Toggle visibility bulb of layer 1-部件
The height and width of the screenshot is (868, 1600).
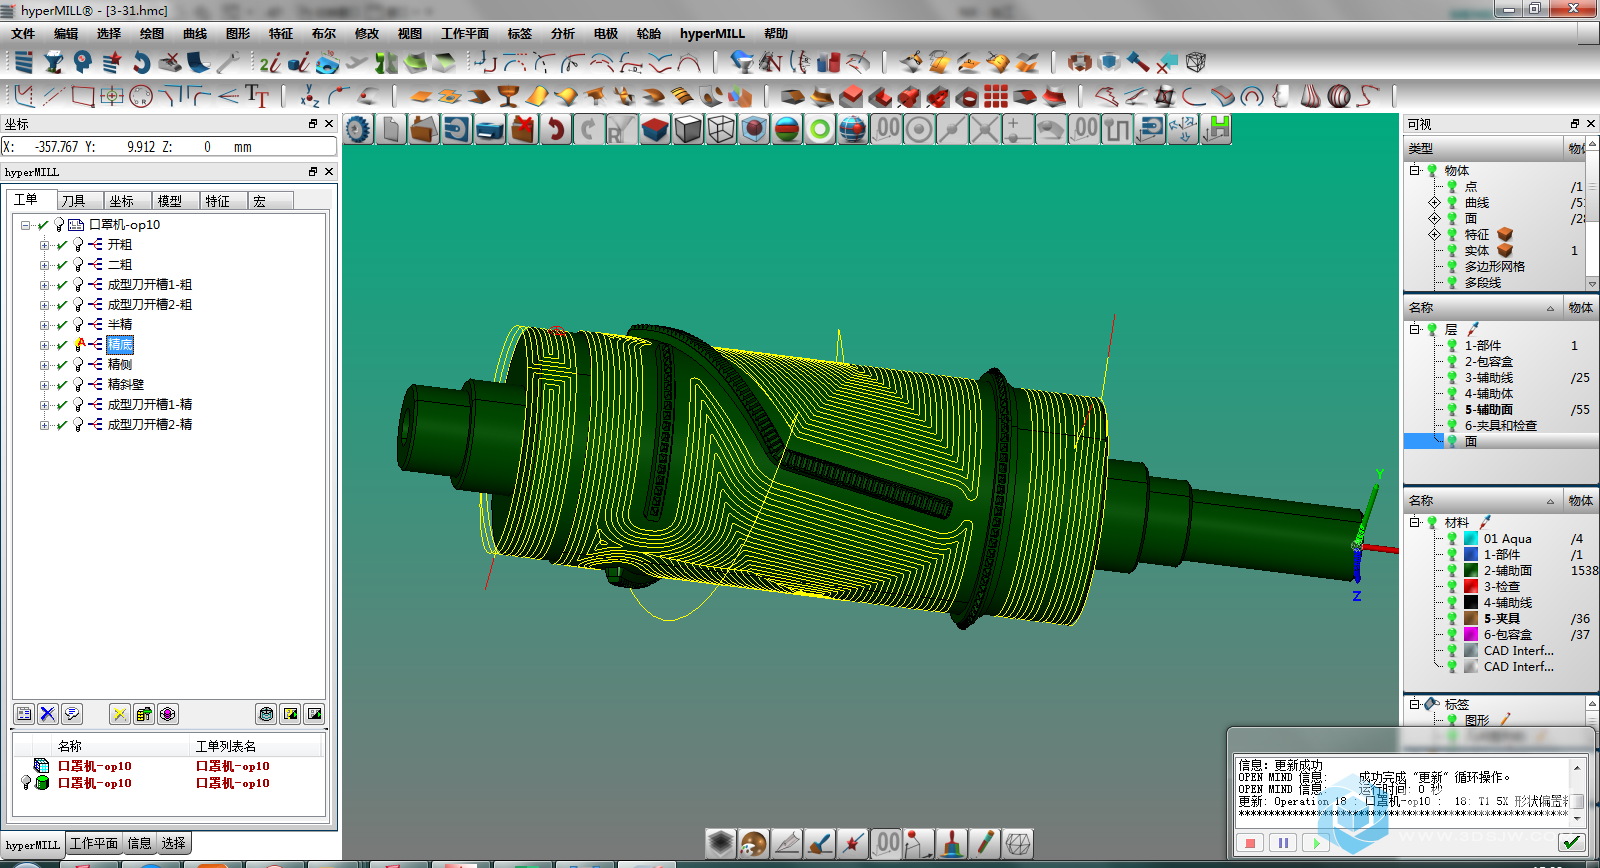point(1452,346)
